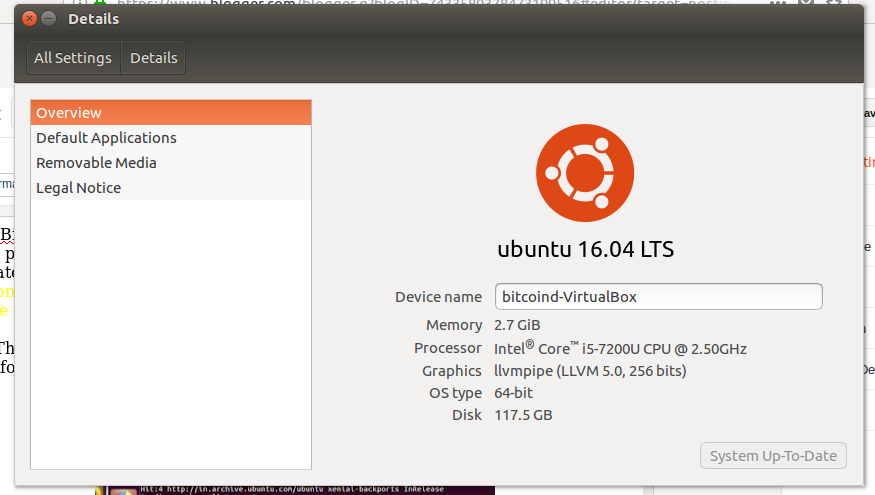Minimize the Details window
The height and width of the screenshot is (495, 875).
coord(49,19)
